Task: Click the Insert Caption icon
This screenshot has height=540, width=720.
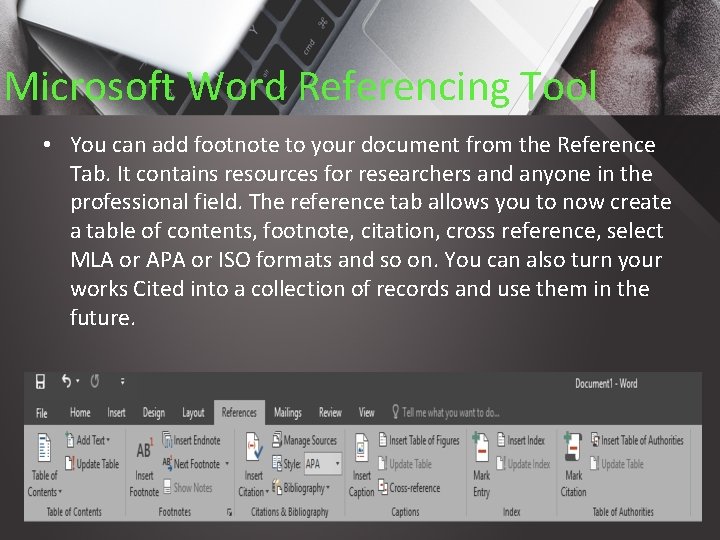Action: 361,448
